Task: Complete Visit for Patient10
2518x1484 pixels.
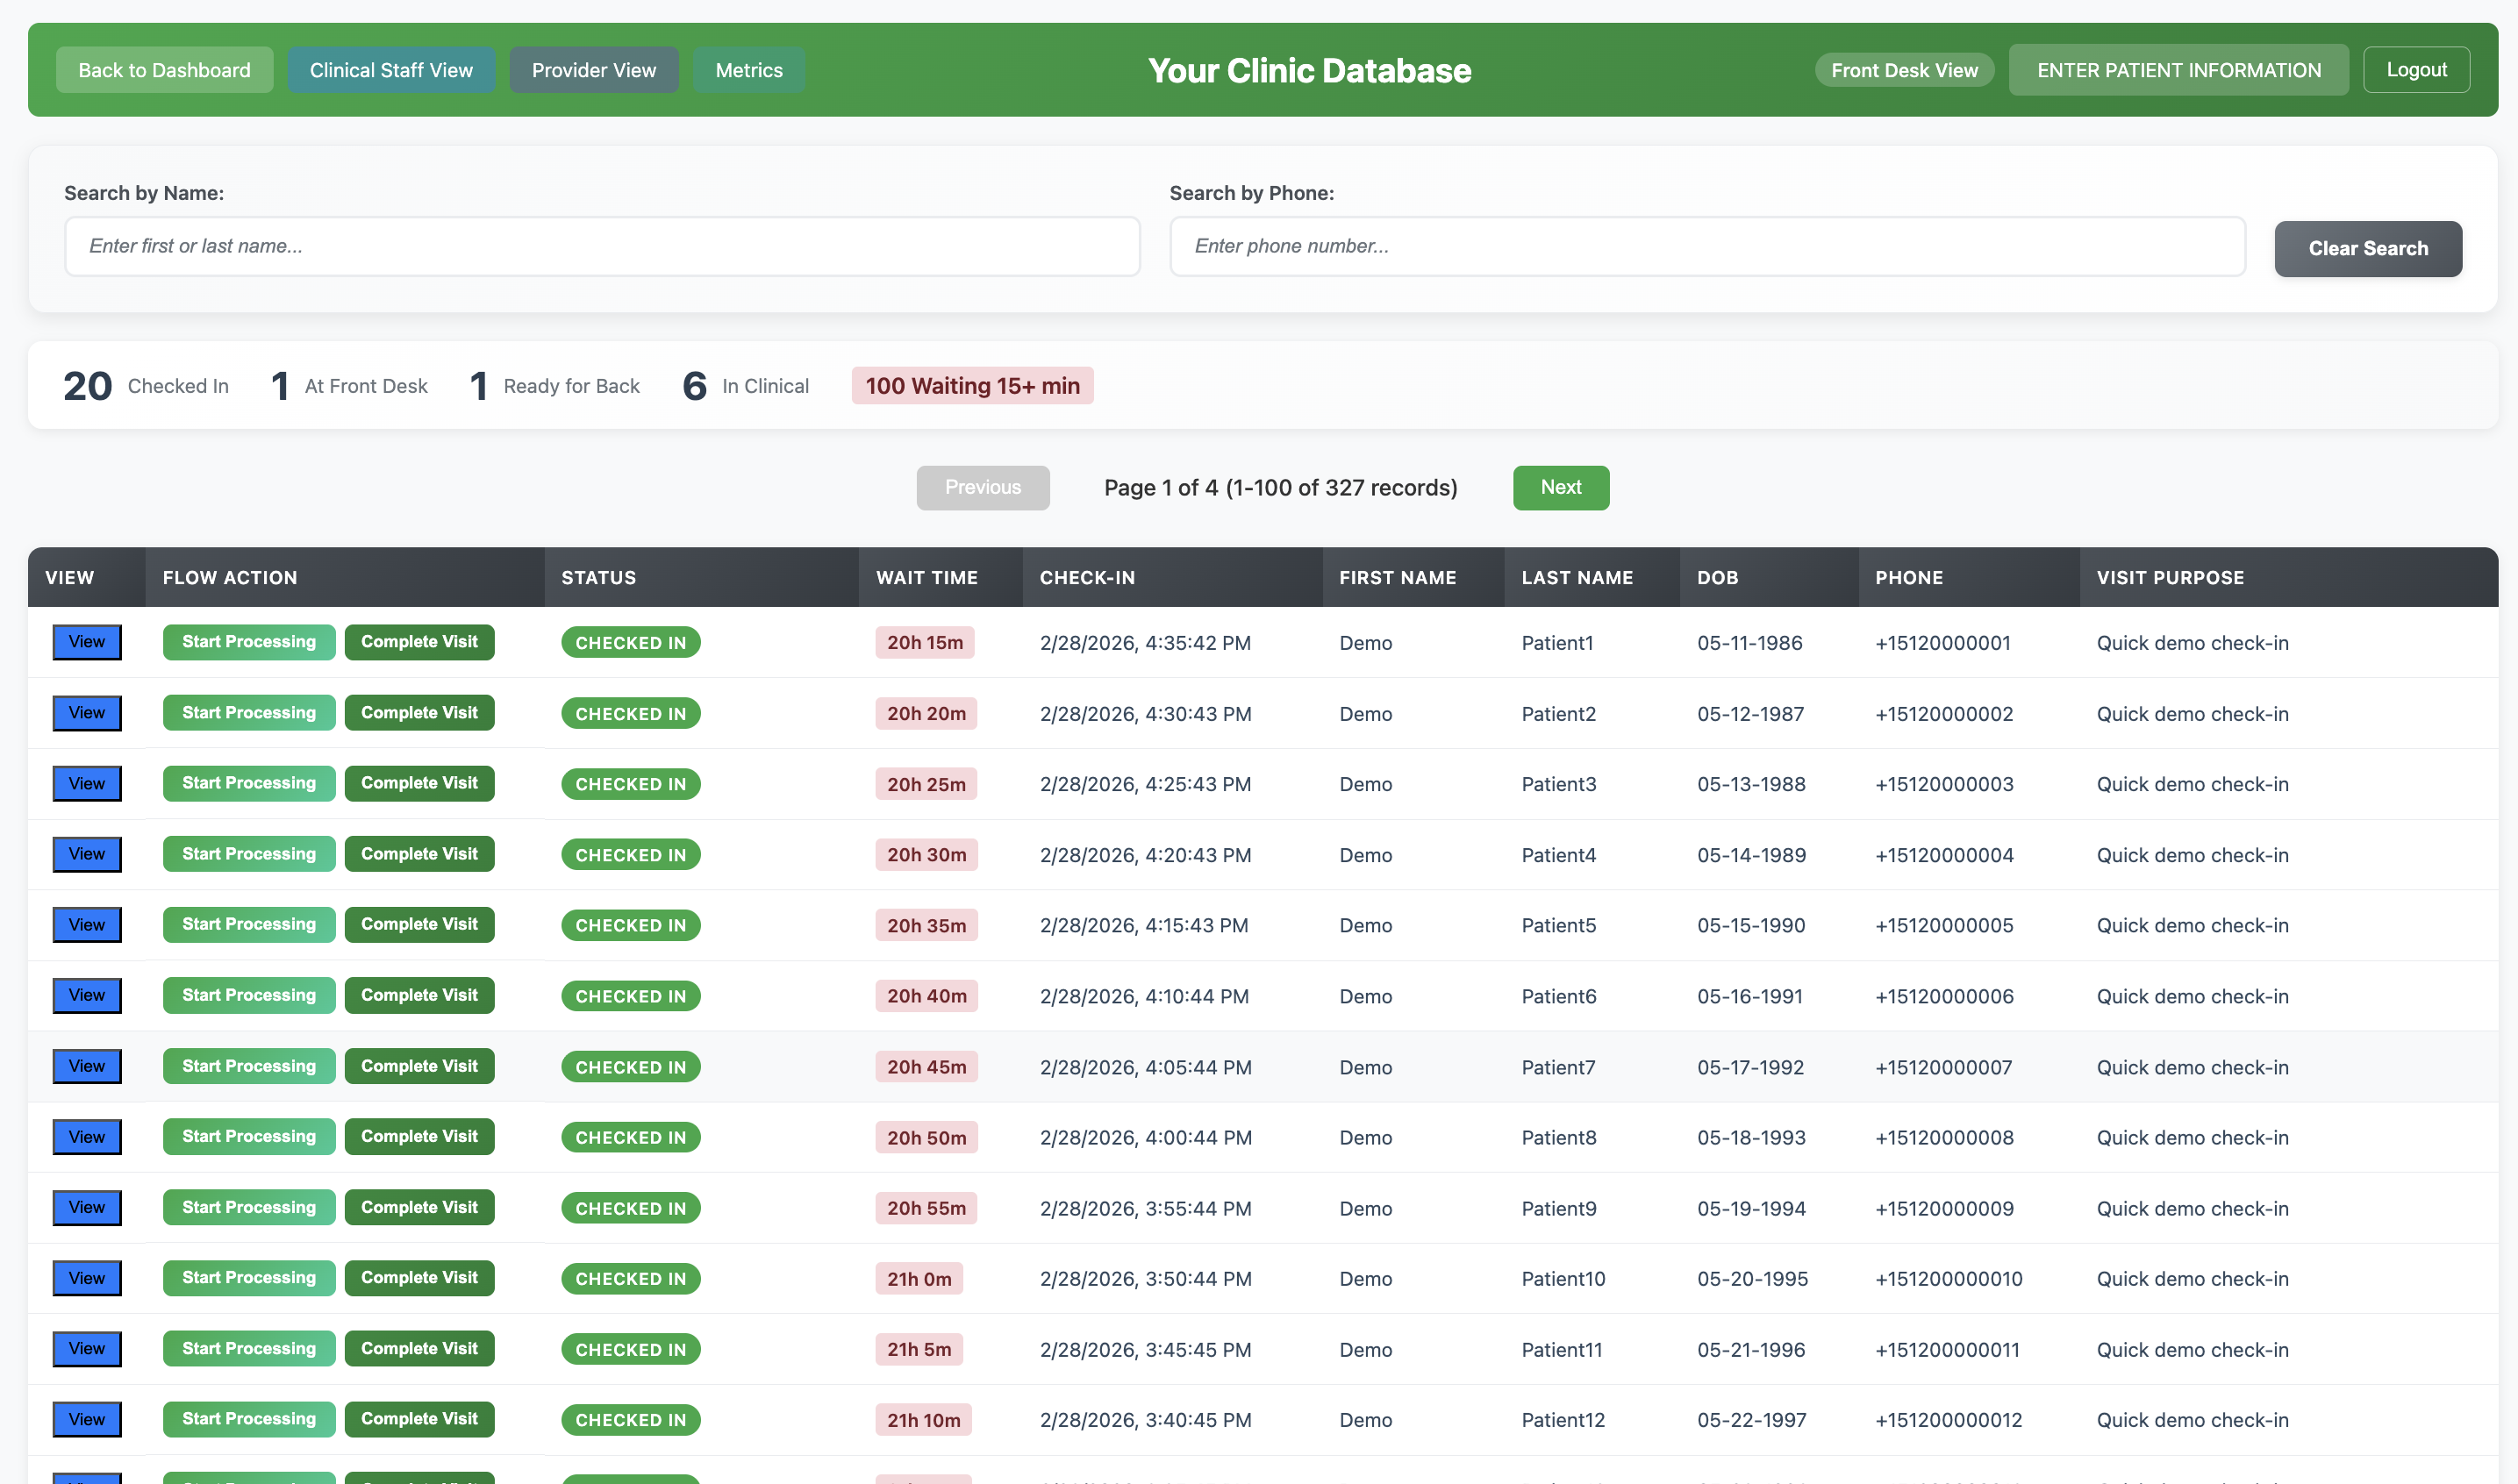Action: point(419,1278)
